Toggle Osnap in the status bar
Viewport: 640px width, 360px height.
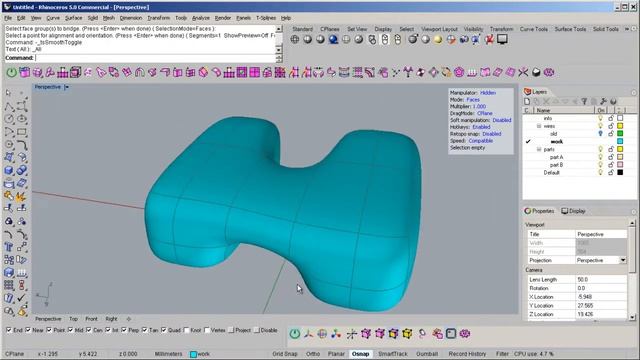coord(360,354)
